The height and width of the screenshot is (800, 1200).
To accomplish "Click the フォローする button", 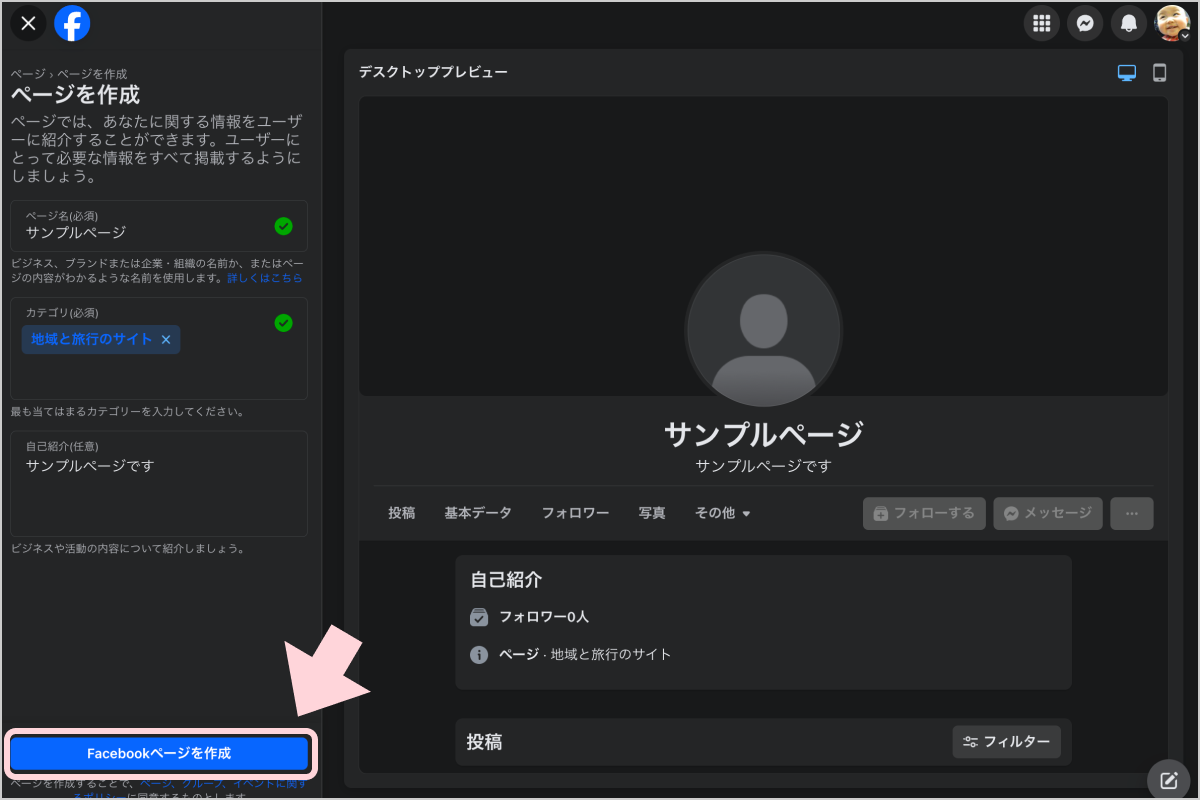I will [924, 513].
